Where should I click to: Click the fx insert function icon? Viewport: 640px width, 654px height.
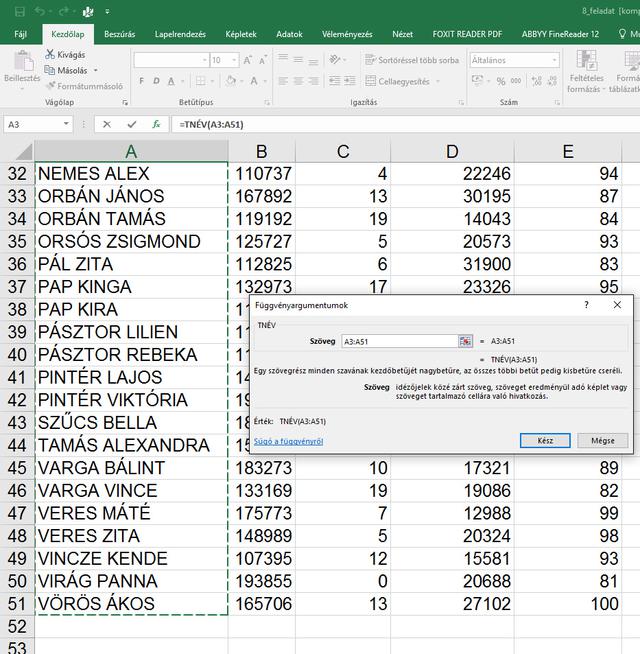click(156, 124)
